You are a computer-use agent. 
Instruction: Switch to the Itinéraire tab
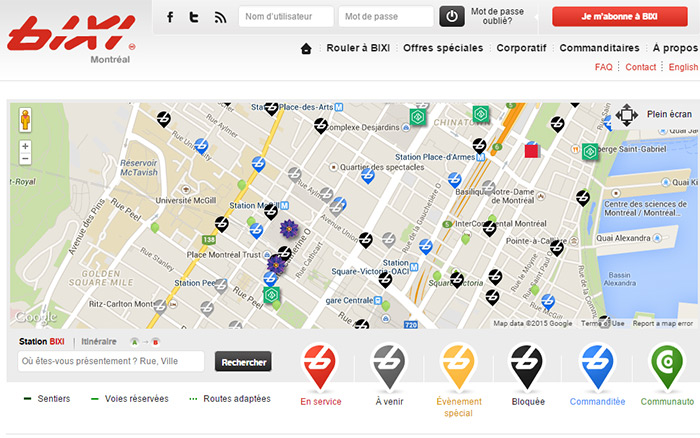pyautogui.click(x=99, y=342)
